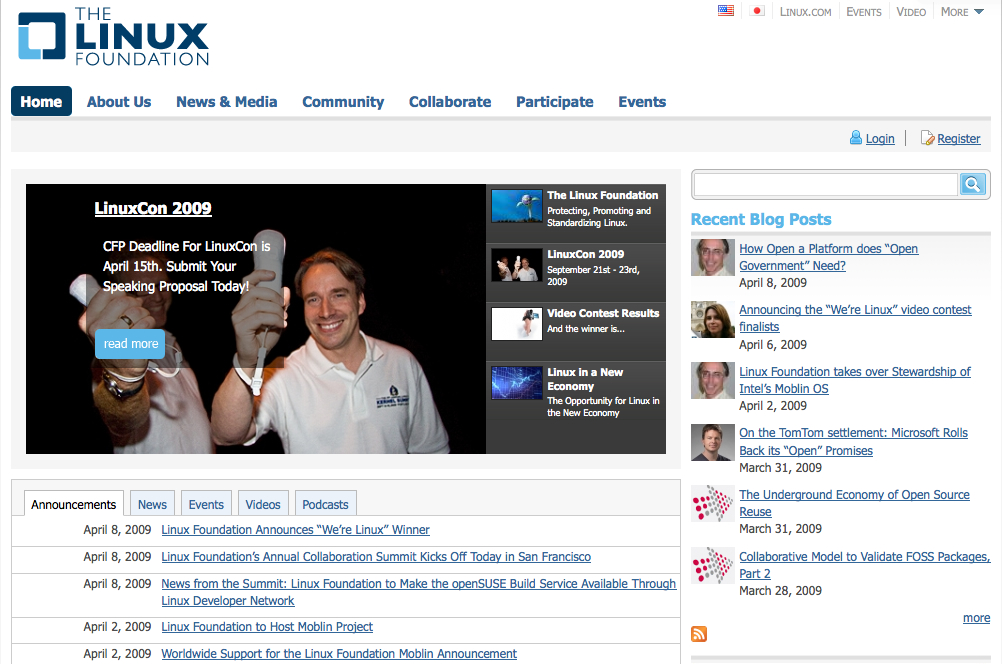Open the Linux Foundation to Host Moblin Project announcement
The height and width of the screenshot is (664, 1002).
(267, 626)
